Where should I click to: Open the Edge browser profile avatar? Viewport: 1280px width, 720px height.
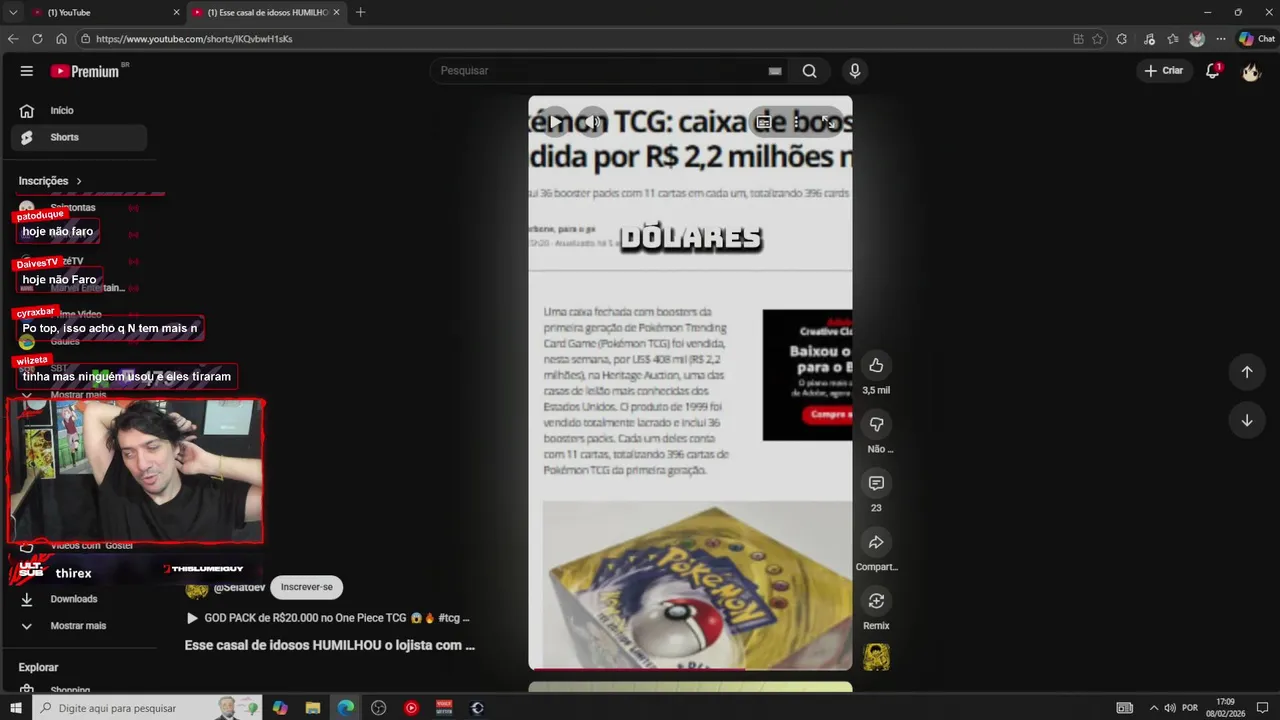coord(1197,39)
